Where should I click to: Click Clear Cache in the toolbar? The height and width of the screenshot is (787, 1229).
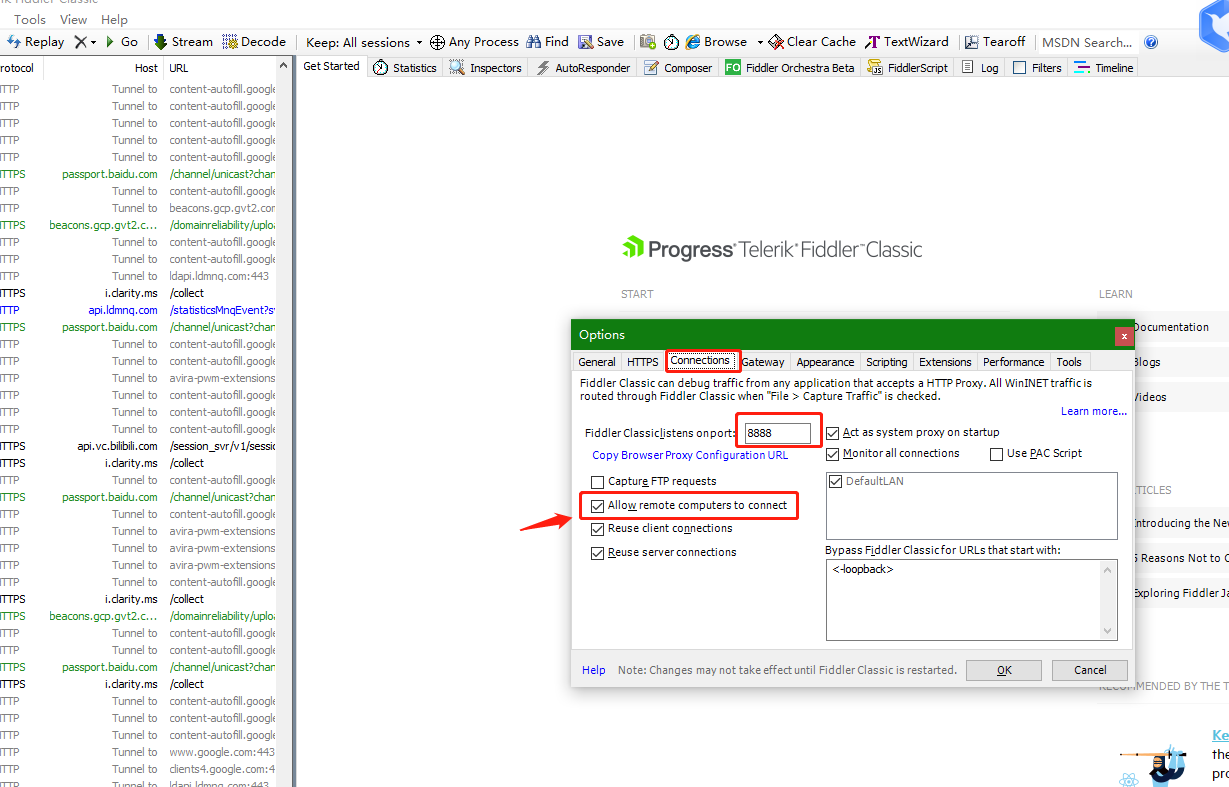click(x=812, y=42)
